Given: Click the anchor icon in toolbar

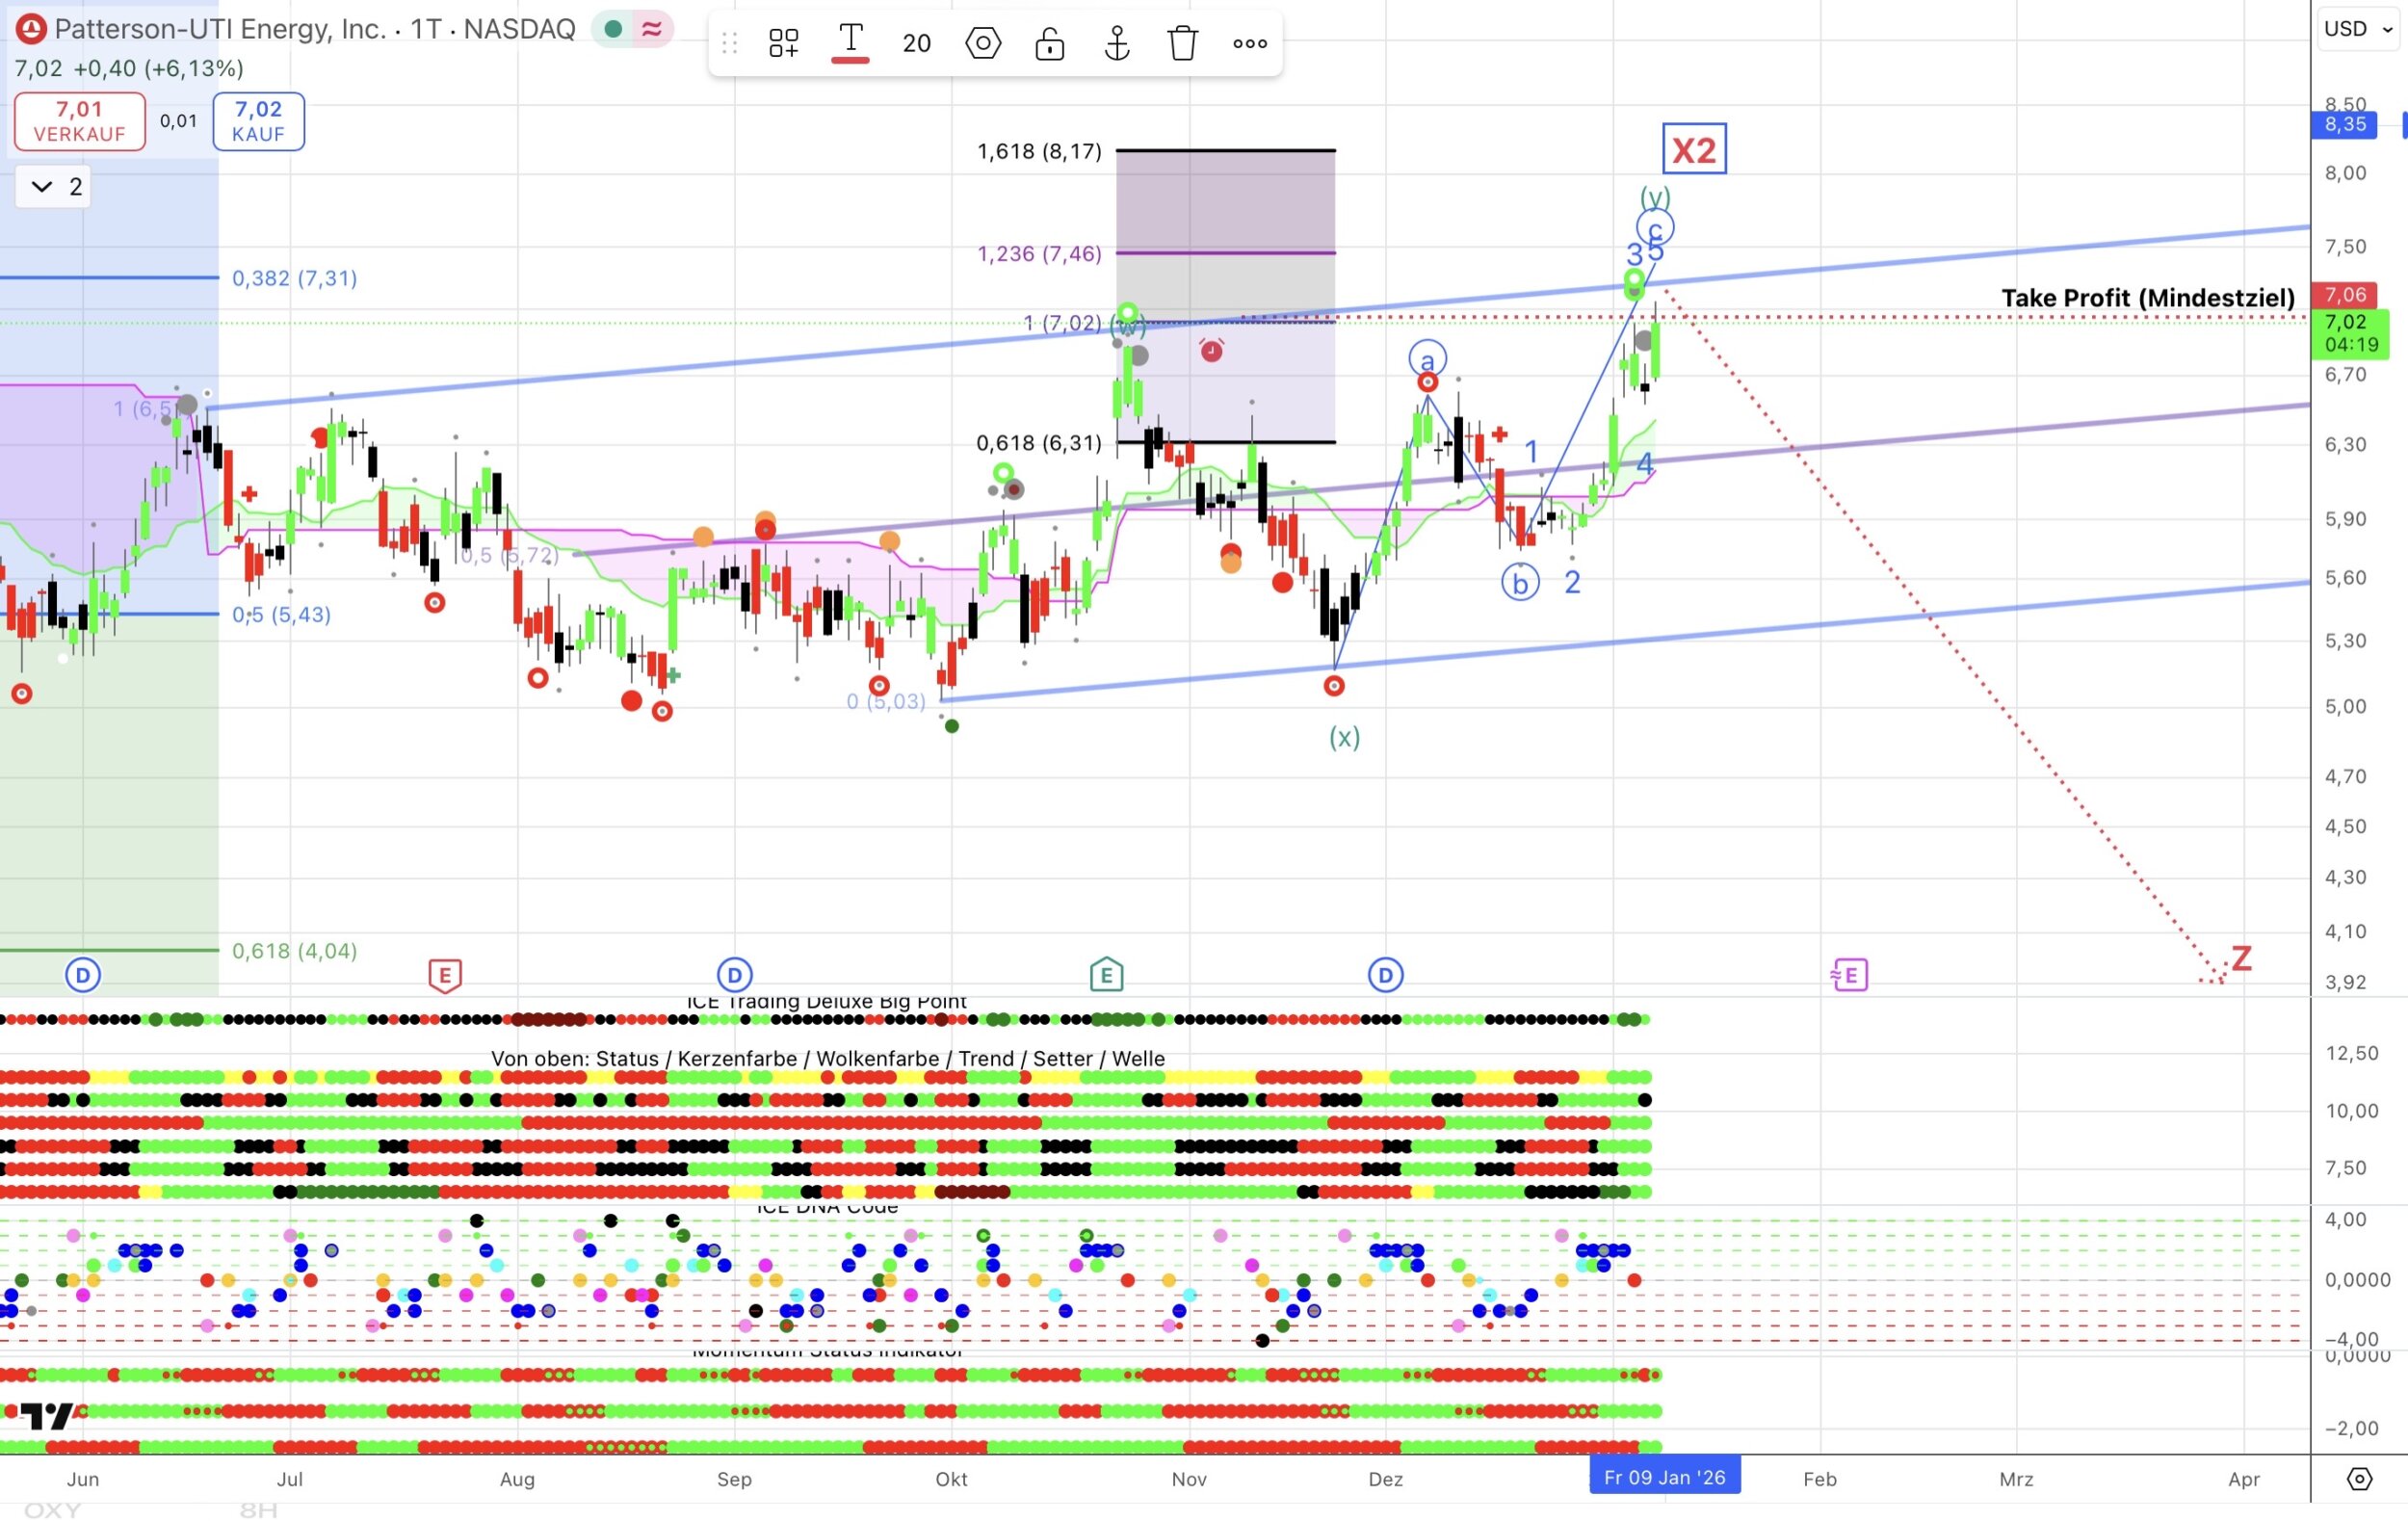Looking at the screenshot, I should [1116, 43].
